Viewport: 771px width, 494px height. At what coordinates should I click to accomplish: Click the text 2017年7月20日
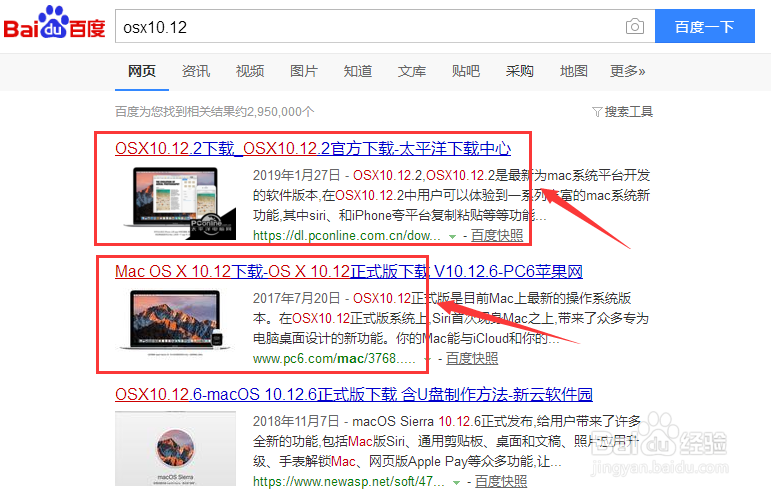tap(297, 298)
